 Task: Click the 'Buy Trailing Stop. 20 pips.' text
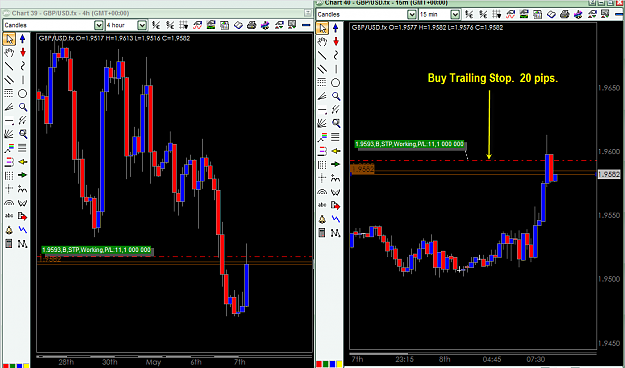click(493, 78)
